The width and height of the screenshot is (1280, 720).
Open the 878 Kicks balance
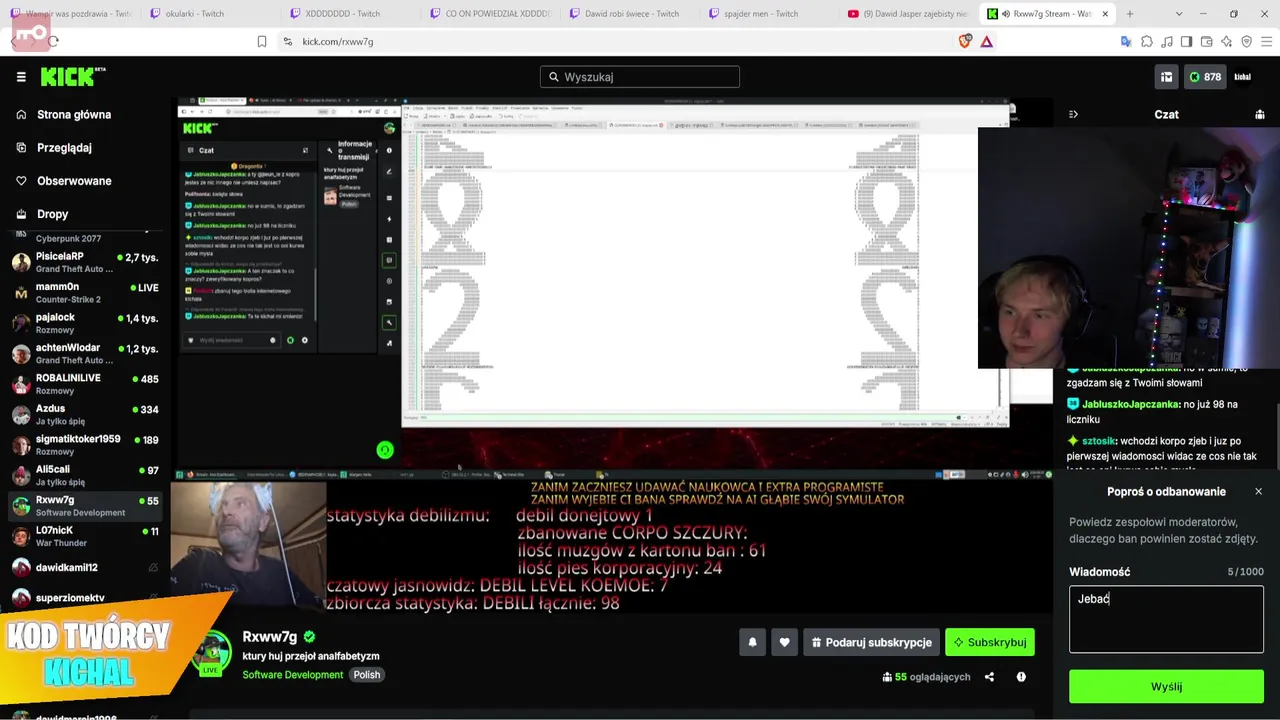(x=1204, y=77)
